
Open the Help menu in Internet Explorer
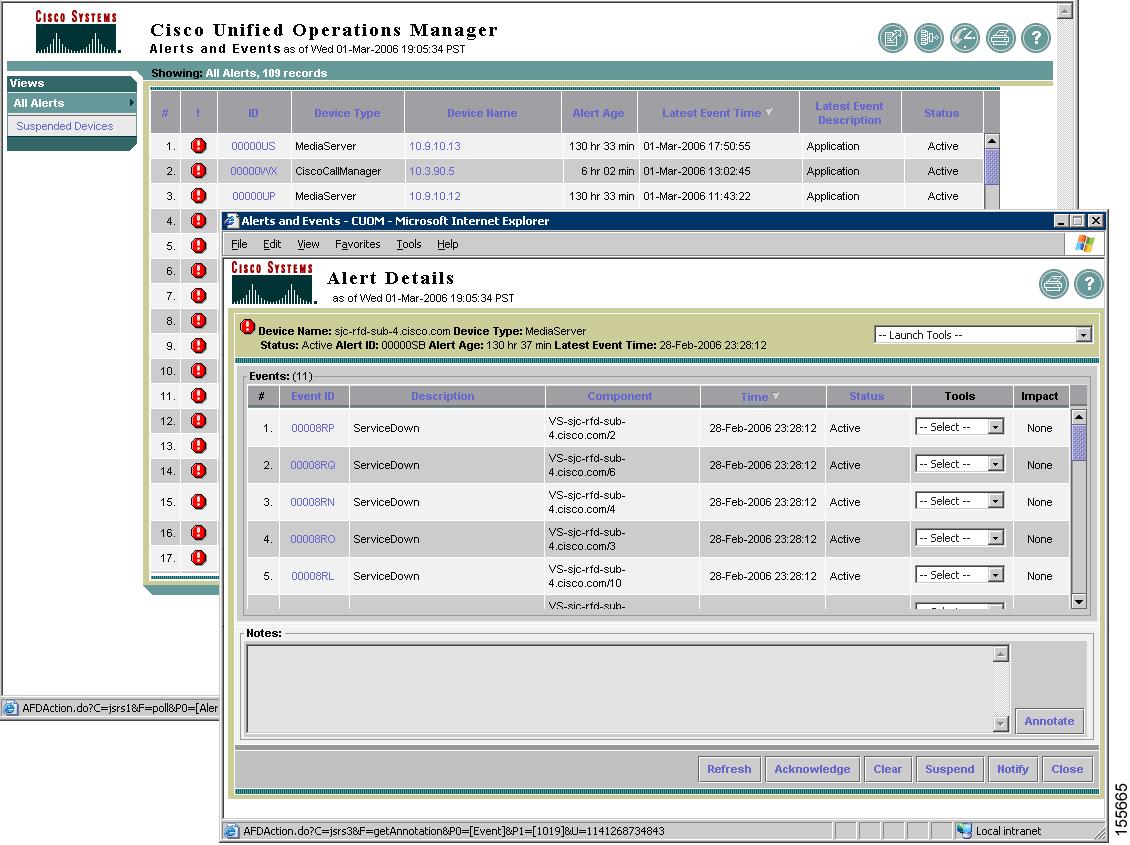(x=448, y=244)
